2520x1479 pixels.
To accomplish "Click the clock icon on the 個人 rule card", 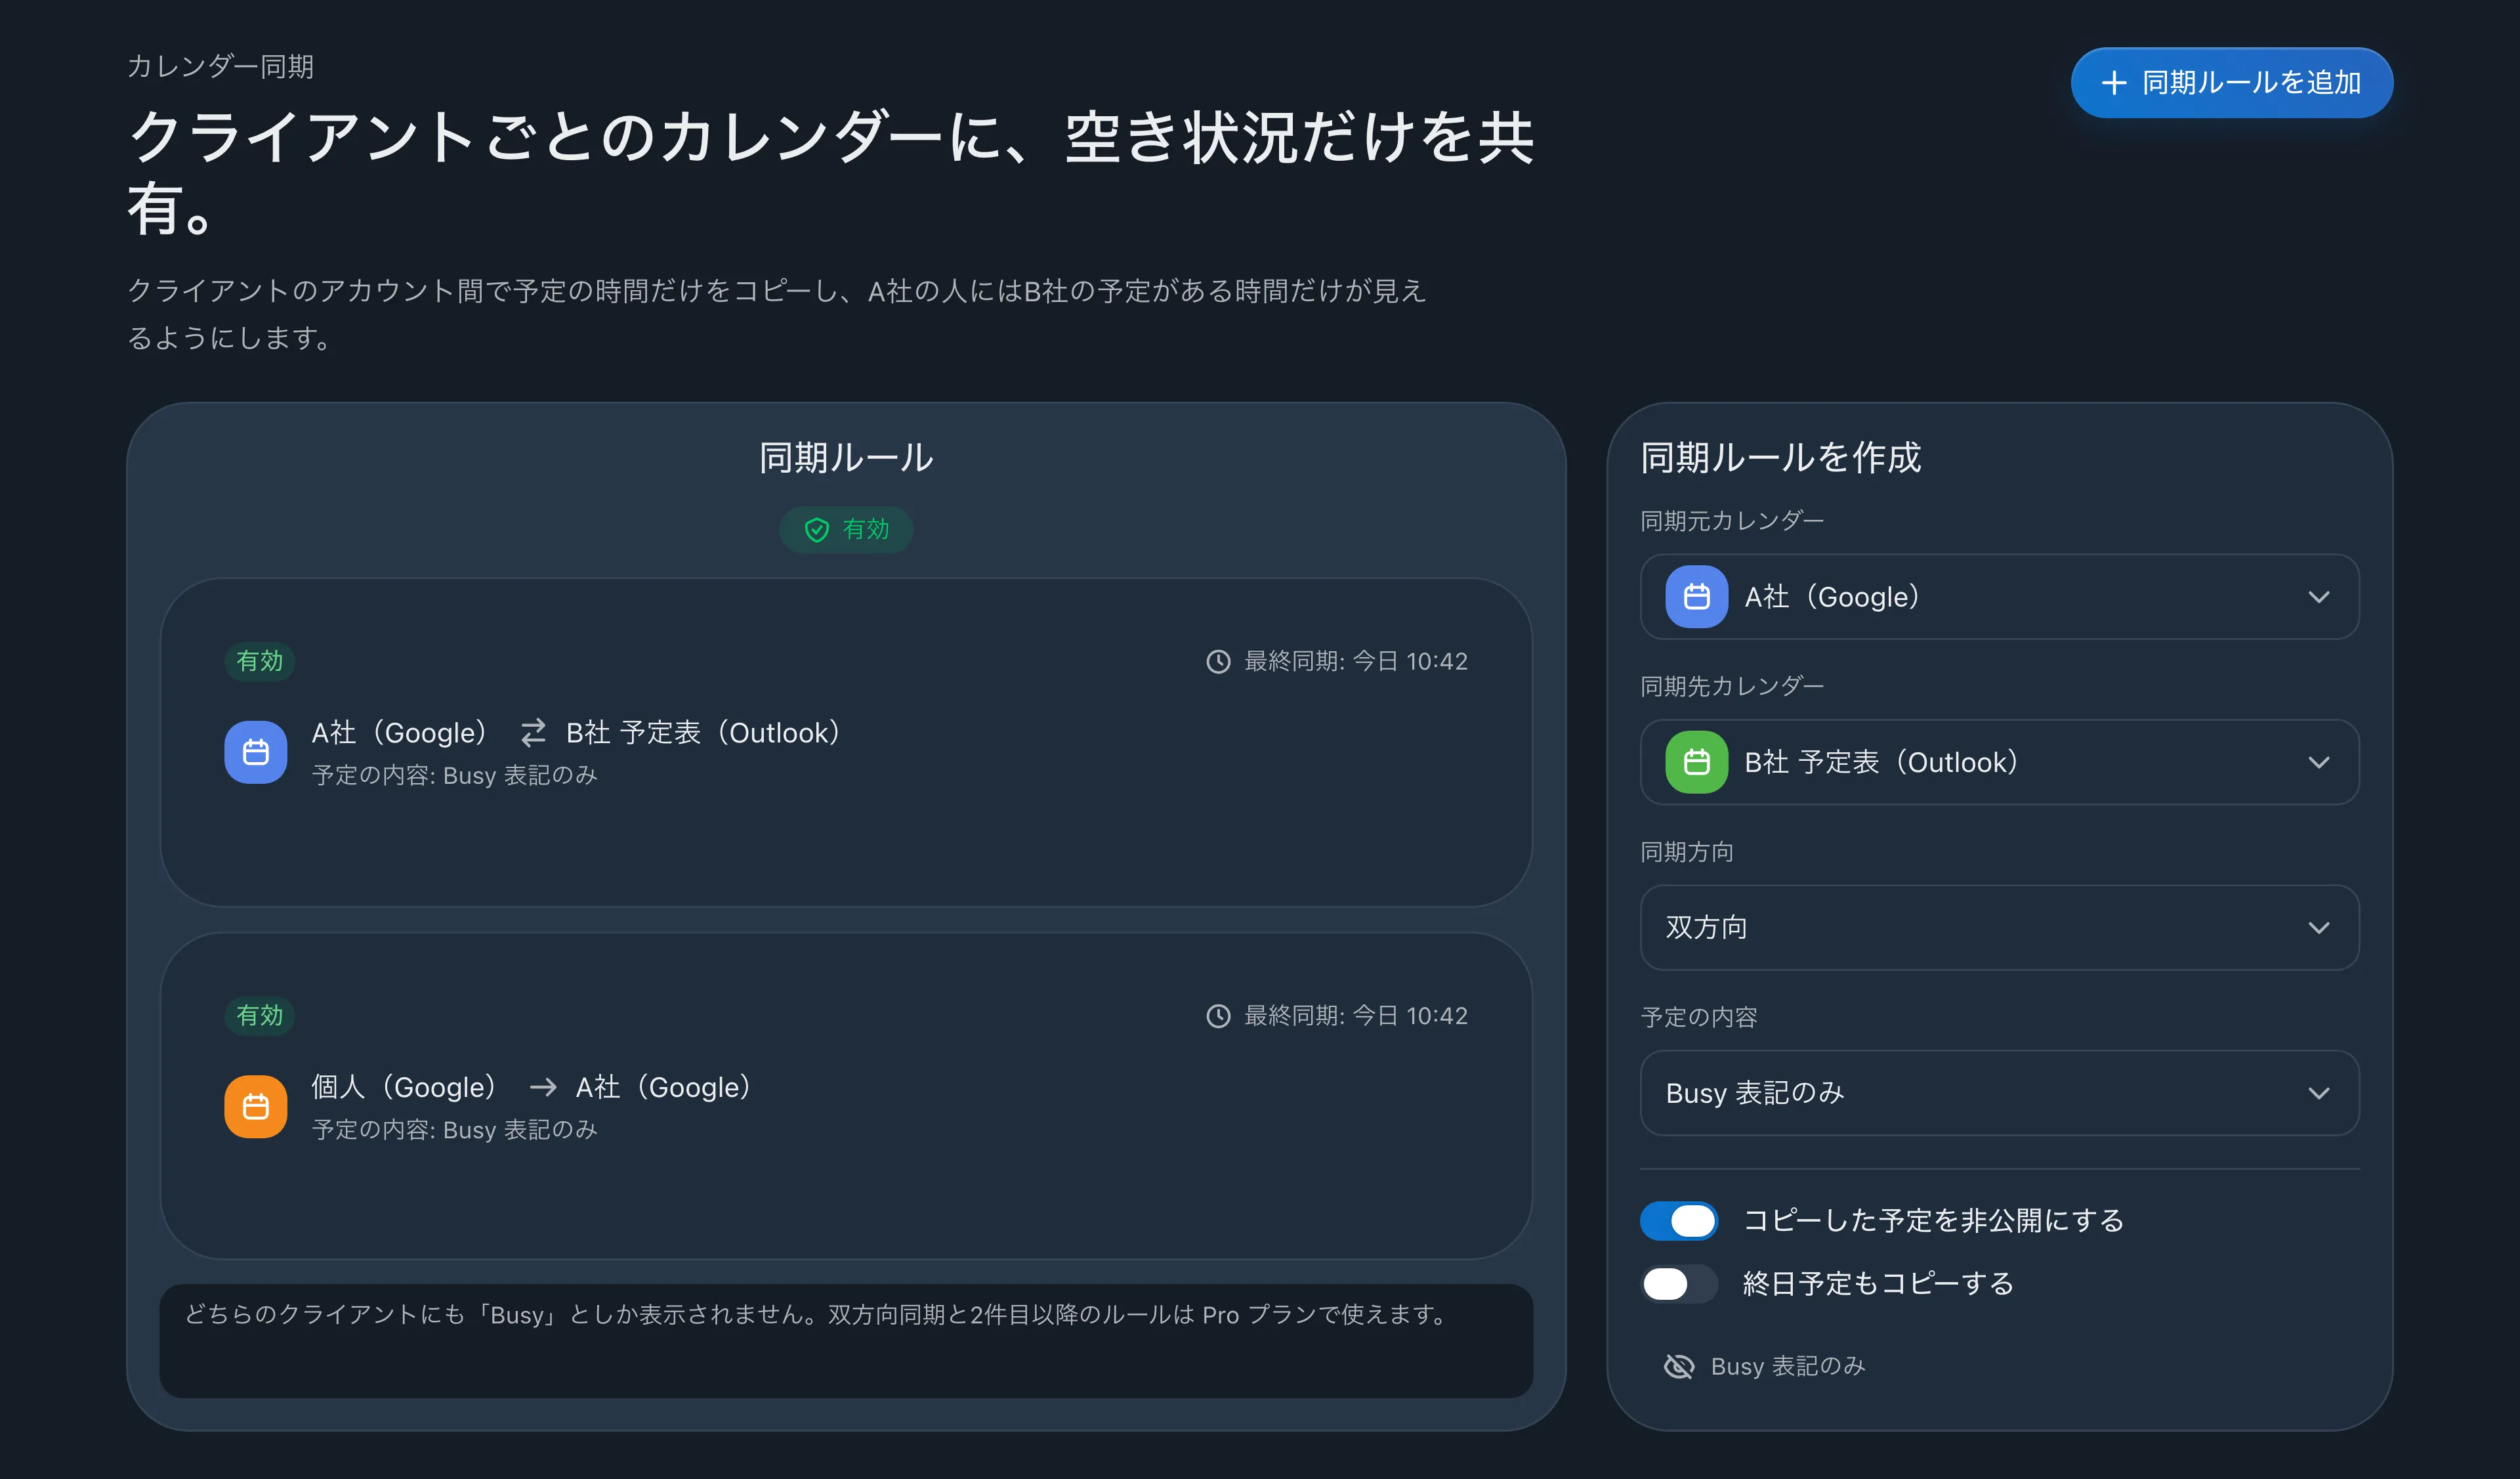I will click(1218, 1016).
